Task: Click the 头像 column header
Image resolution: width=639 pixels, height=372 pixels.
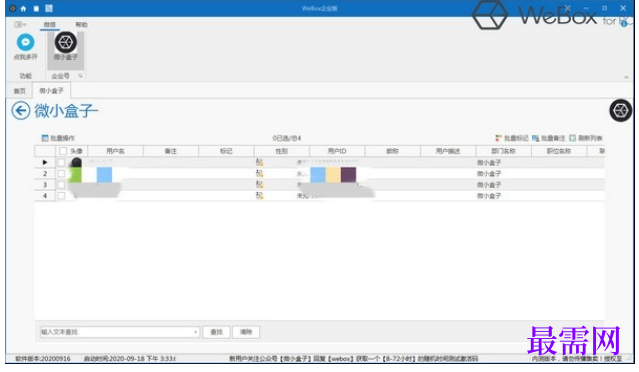Action: coord(76,151)
